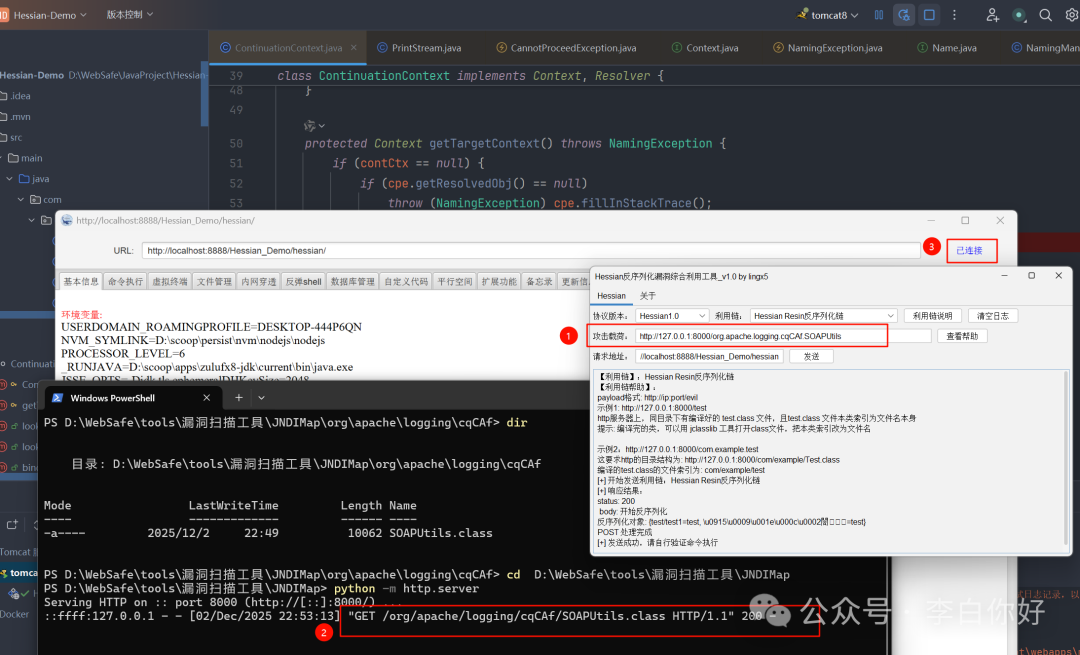
Task: Click the 清空日志 clear log button
Action: (993, 315)
